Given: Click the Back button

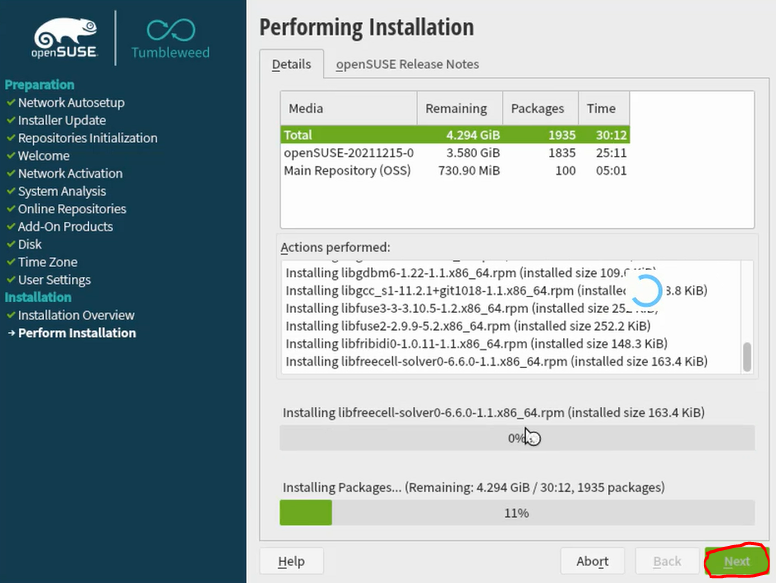Looking at the screenshot, I should pos(667,561).
